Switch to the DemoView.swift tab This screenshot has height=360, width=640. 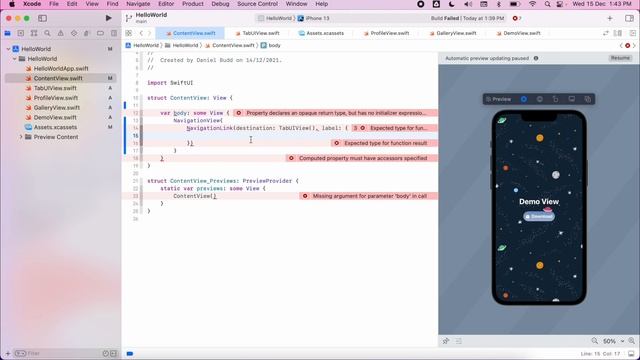click(x=519, y=33)
